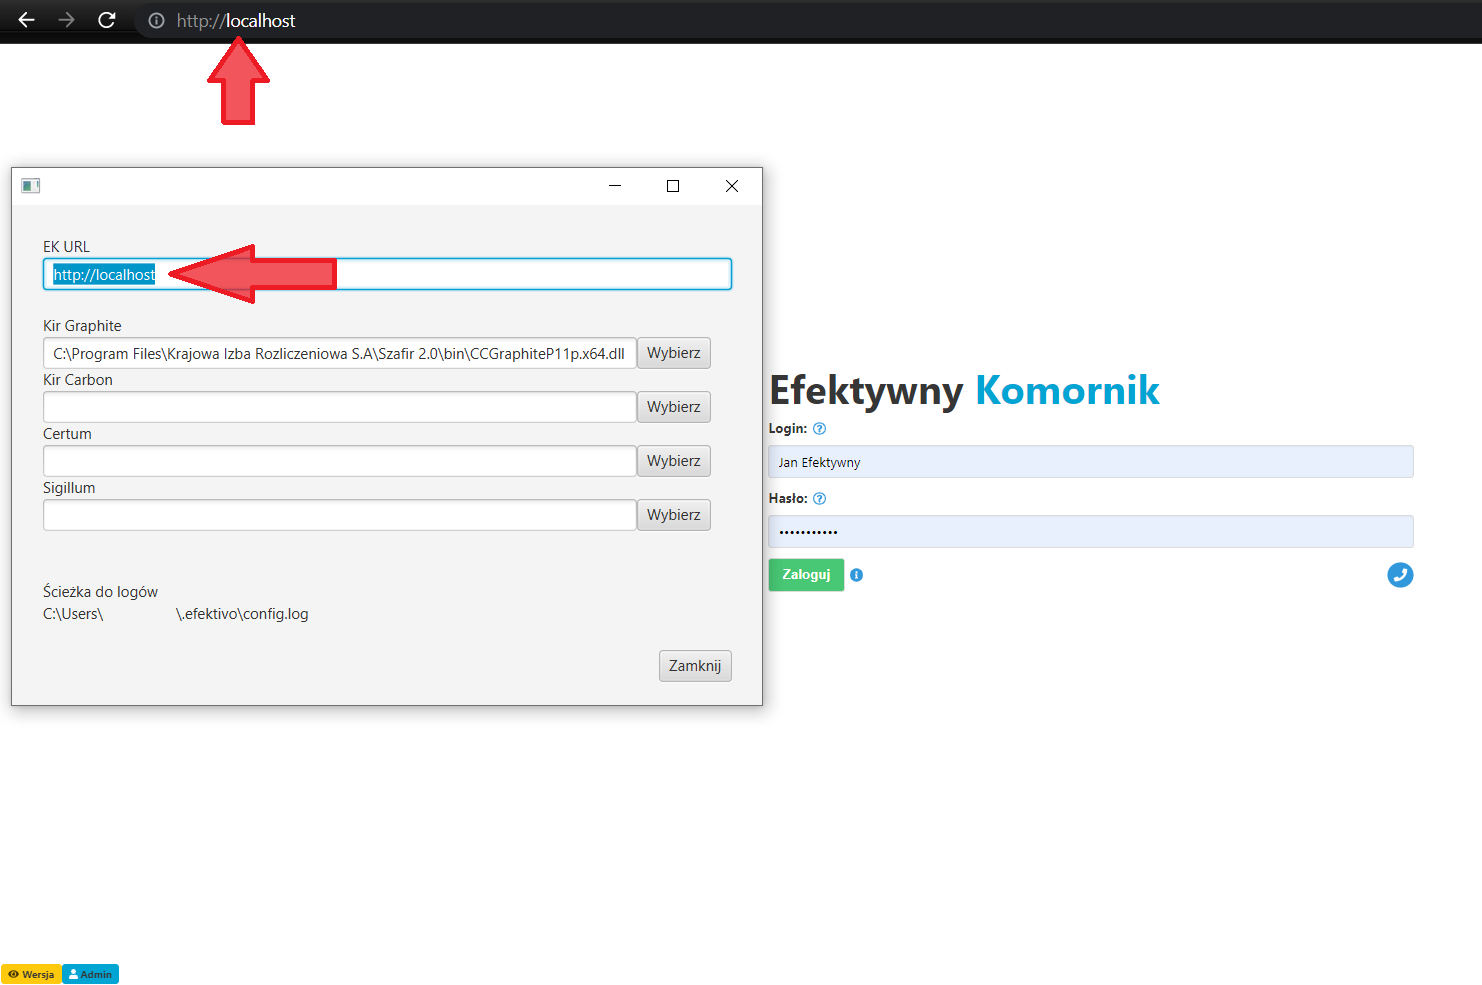Image resolution: width=1482 pixels, height=985 pixels.
Task: Choose file with Wybierz for Kir Graphite
Action: 674,353
